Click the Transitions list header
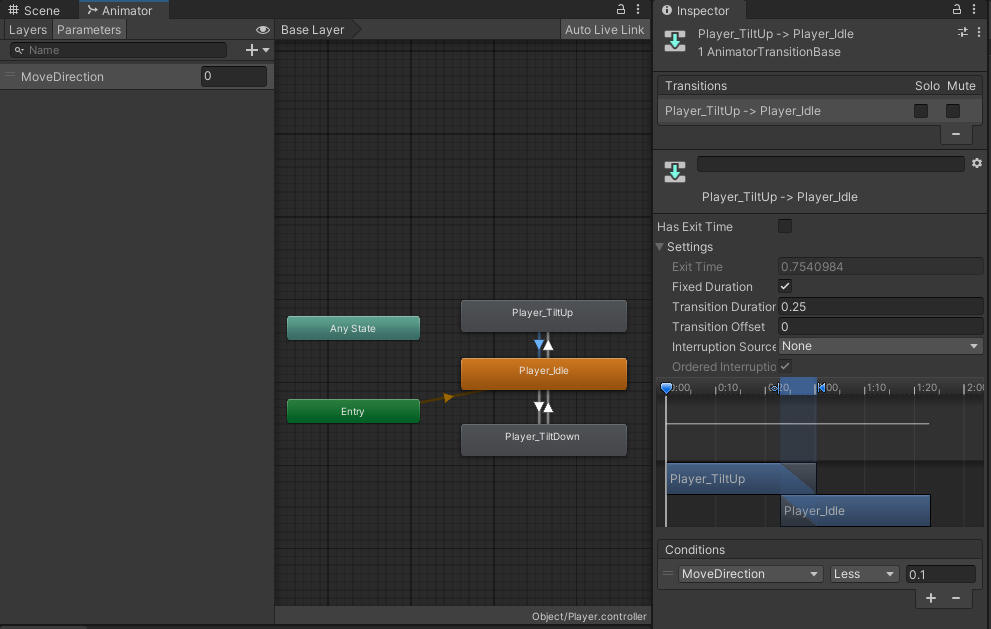Image resolution: width=991 pixels, height=629 pixels. pyautogui.click(x=820, y=85)
